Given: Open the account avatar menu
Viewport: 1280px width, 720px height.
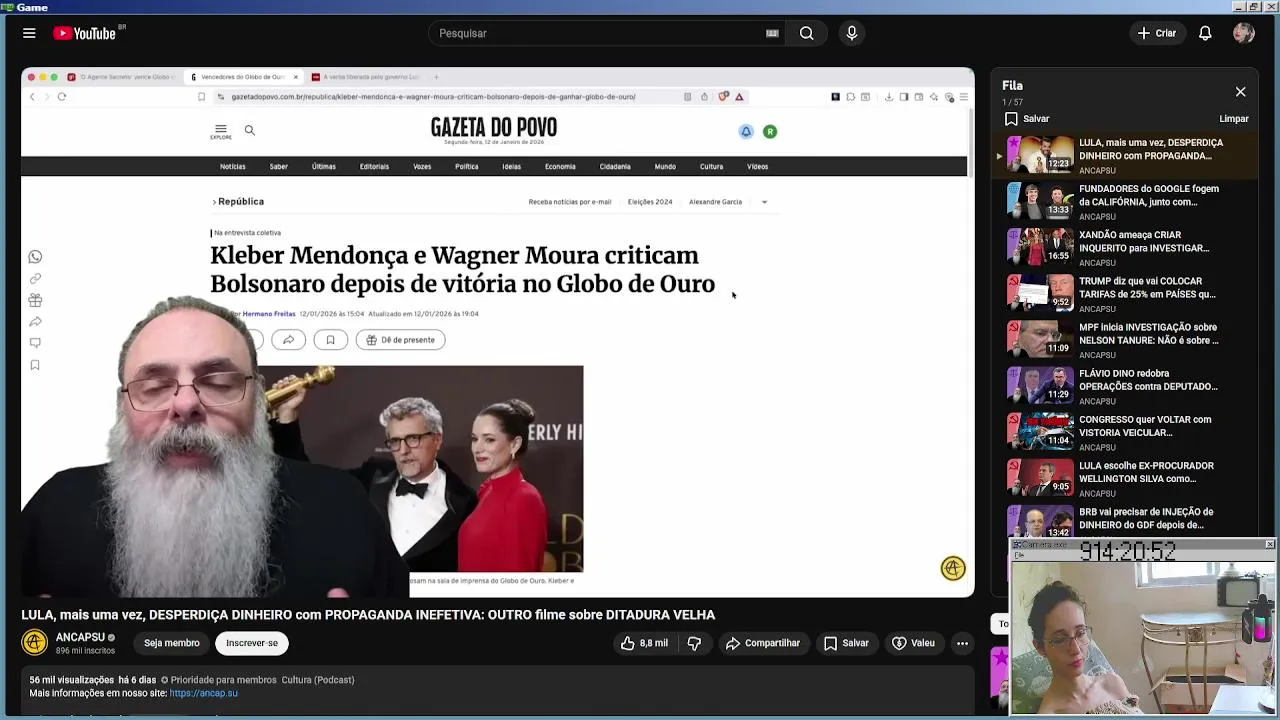Looking at the screenshot, I should point(1244,33).
